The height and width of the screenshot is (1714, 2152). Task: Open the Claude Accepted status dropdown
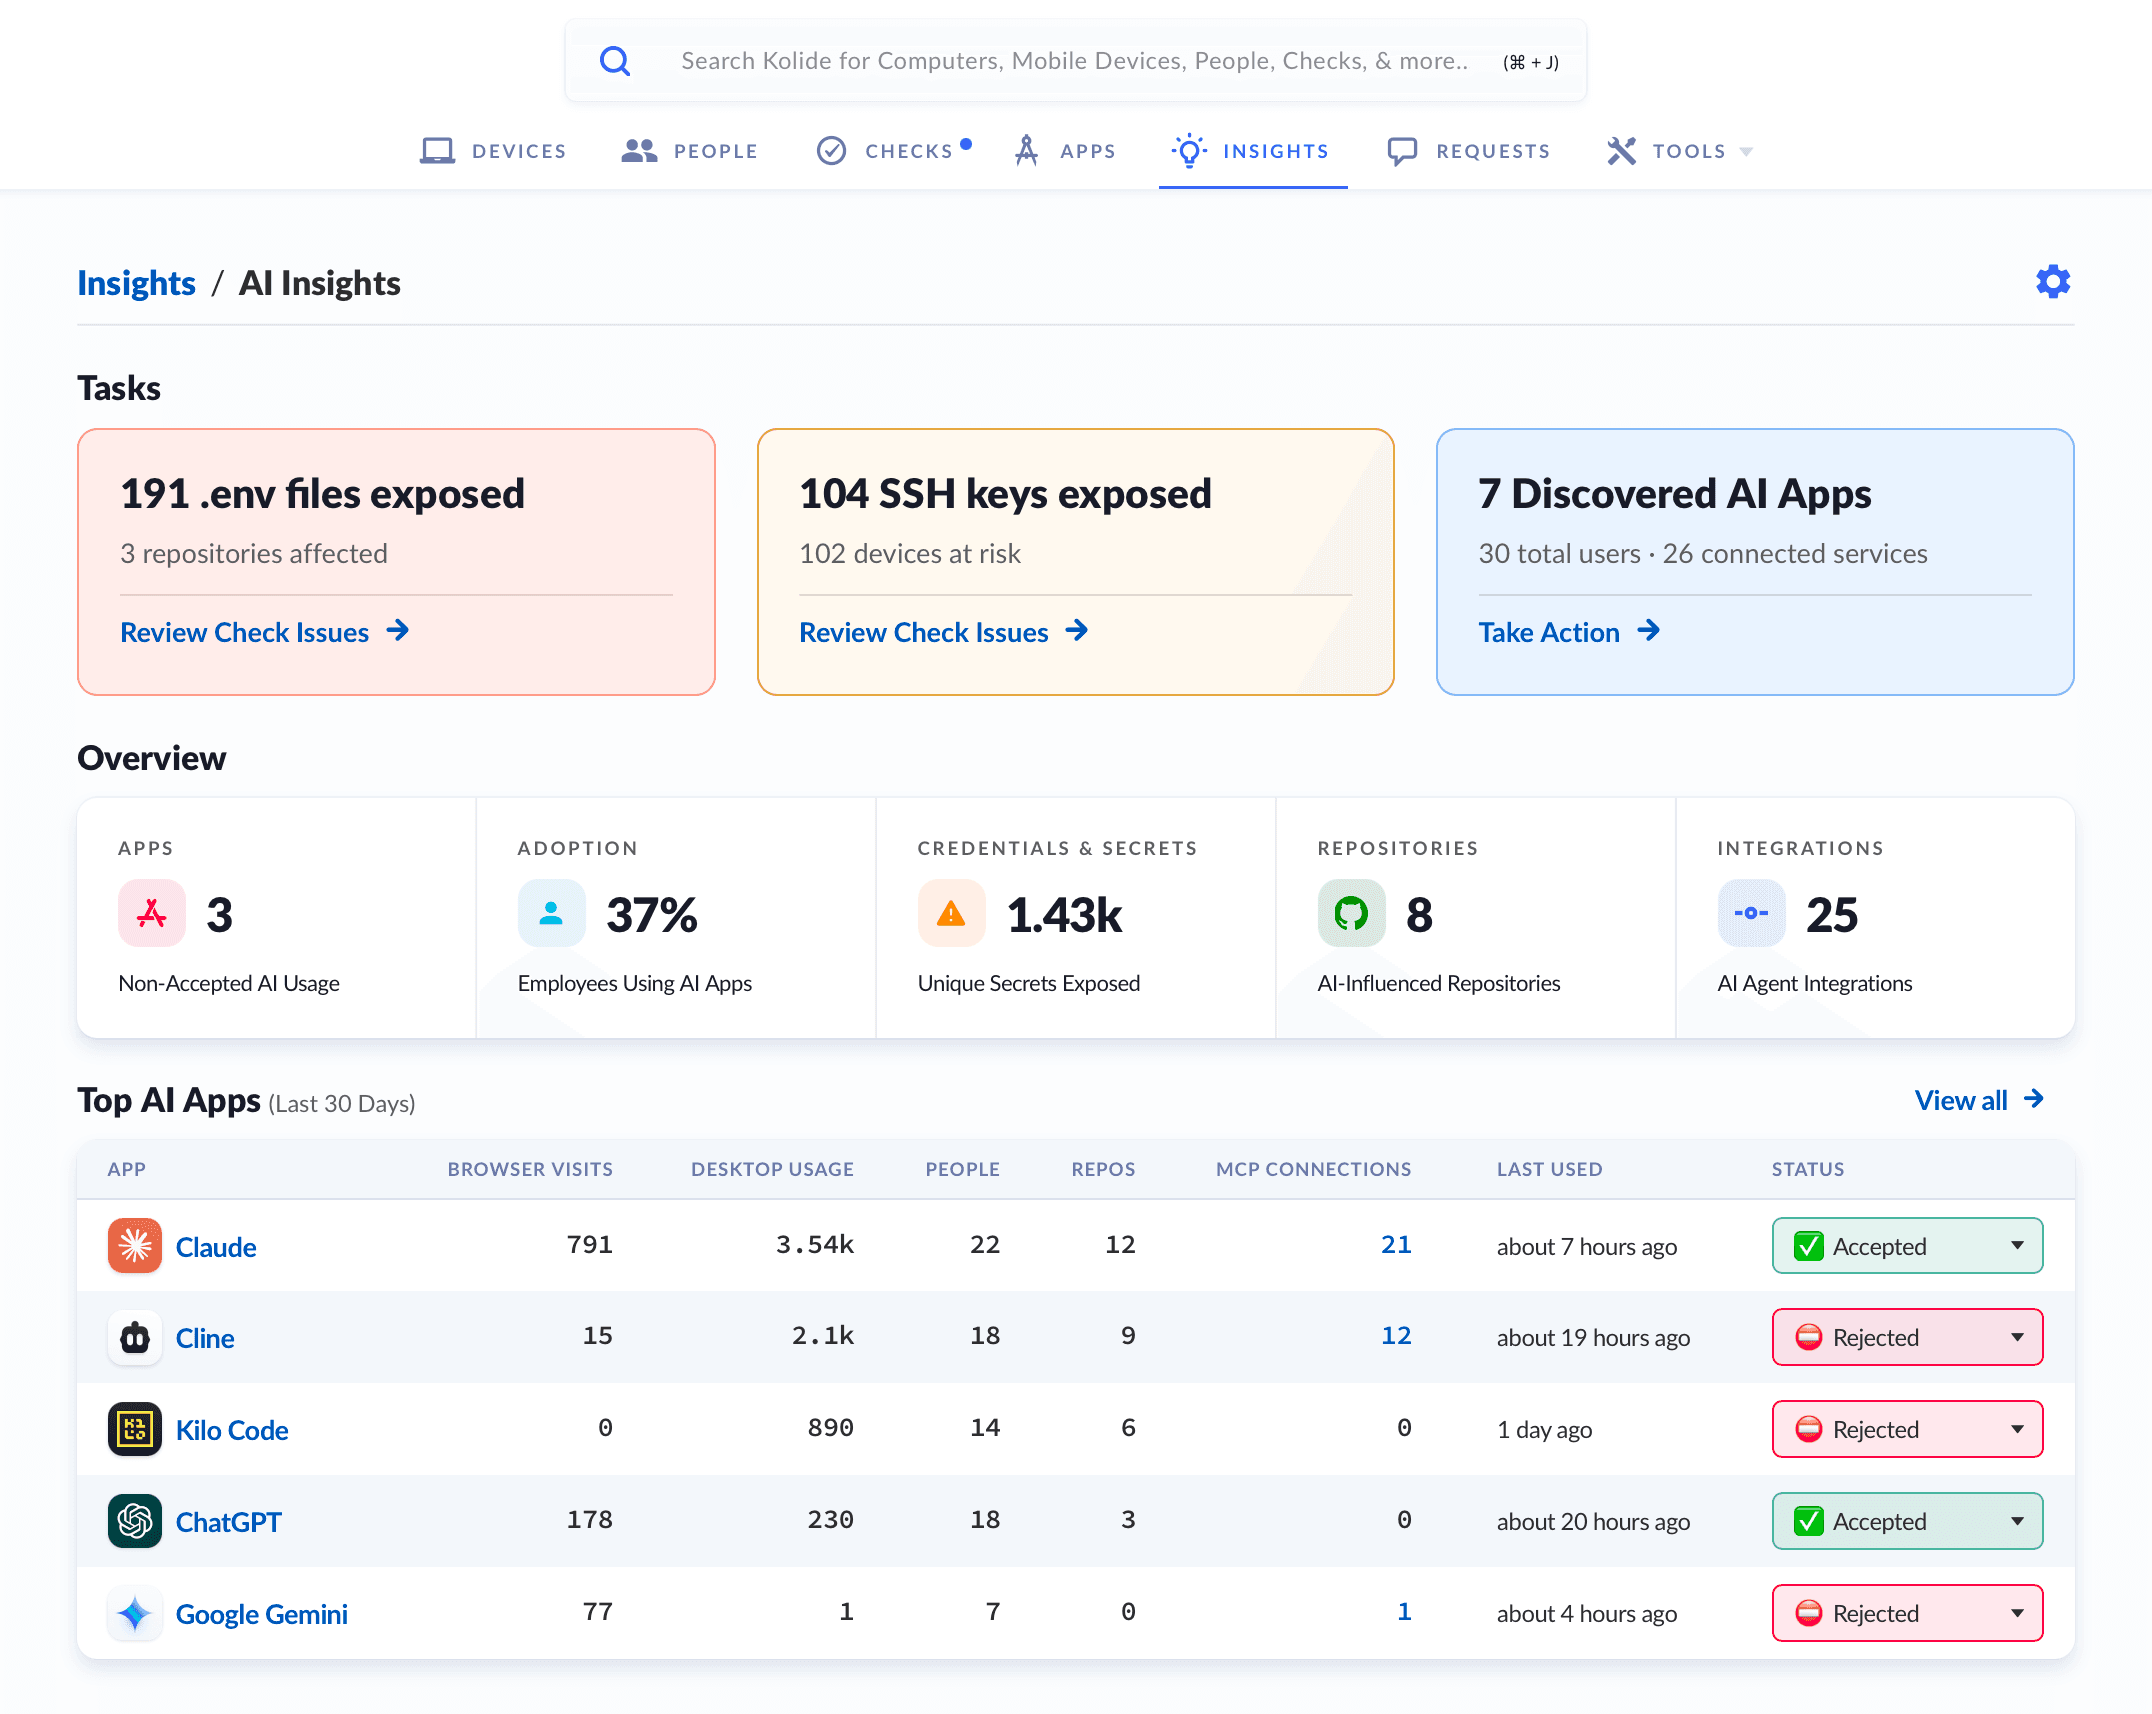(x=1907, y=1246)
